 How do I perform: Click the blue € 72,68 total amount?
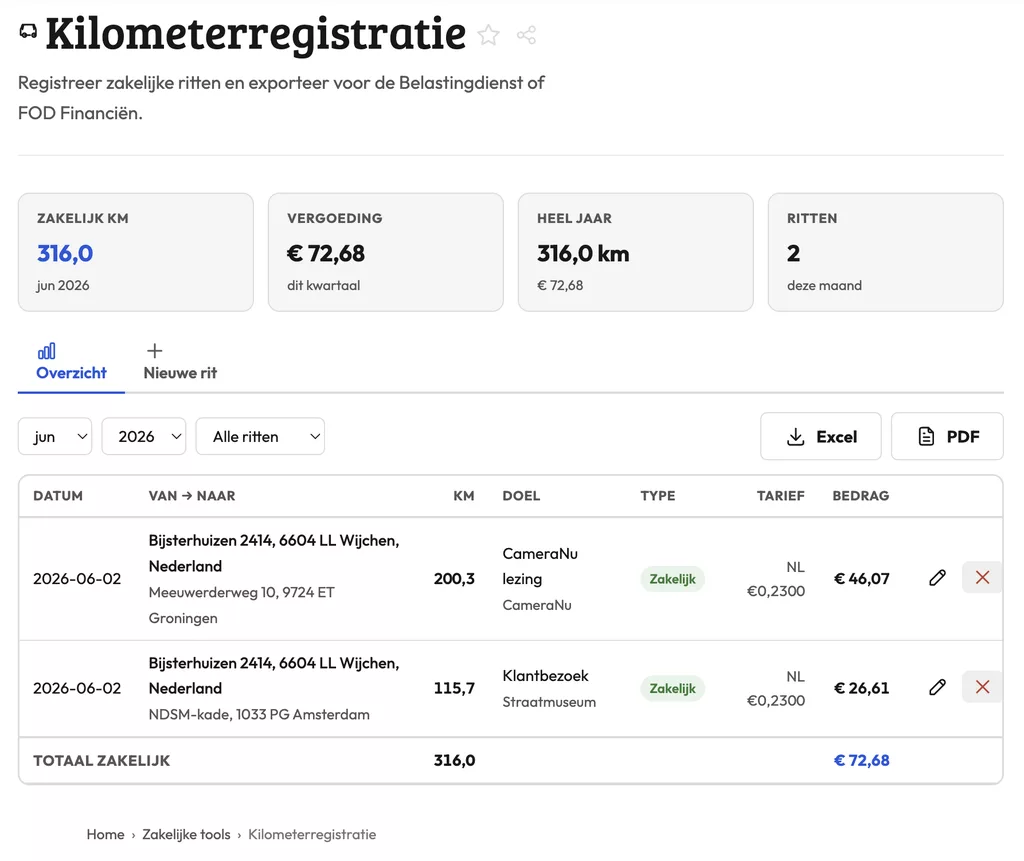tap(861, 760)
